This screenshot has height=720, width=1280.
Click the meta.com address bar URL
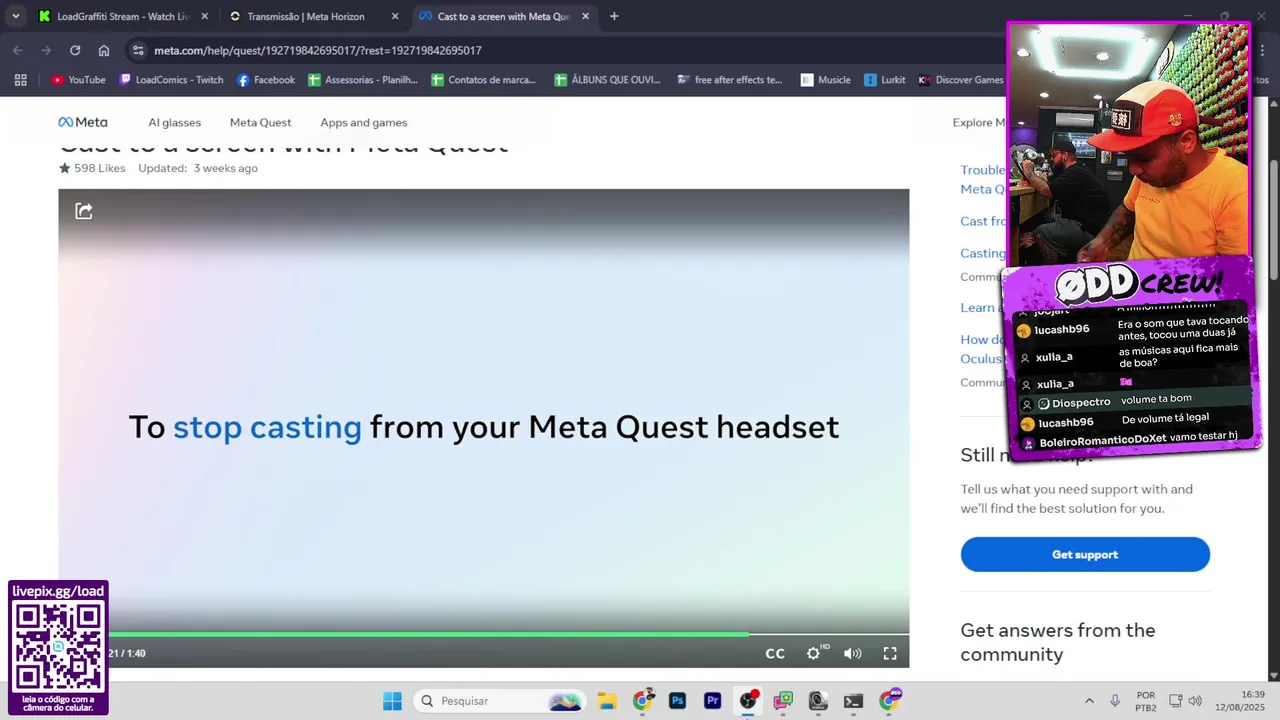[x=317, y=50]
